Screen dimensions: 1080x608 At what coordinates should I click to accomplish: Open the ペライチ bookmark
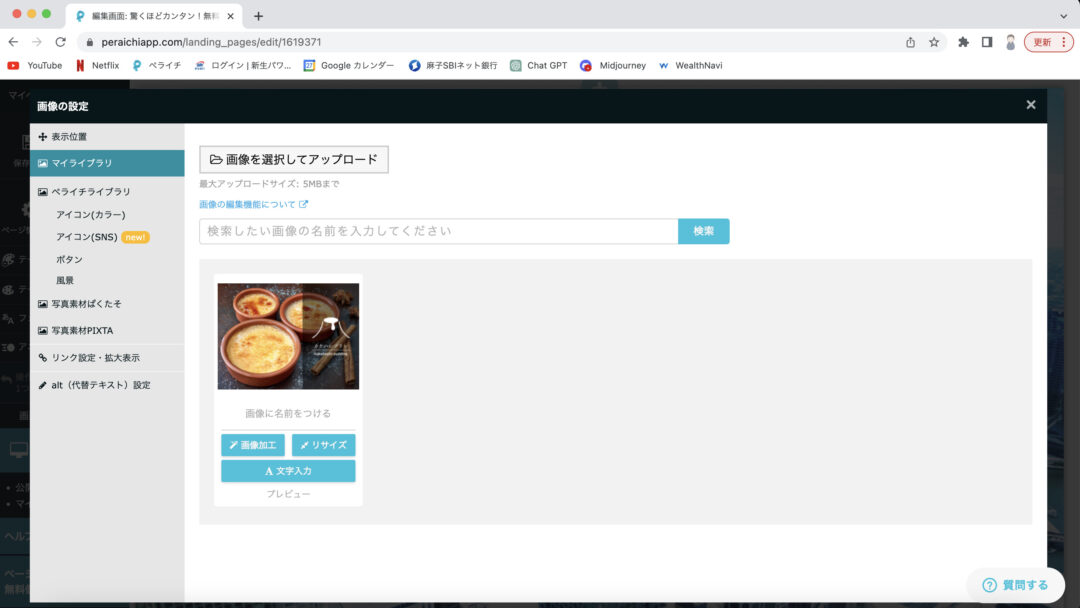coord(156,65)
